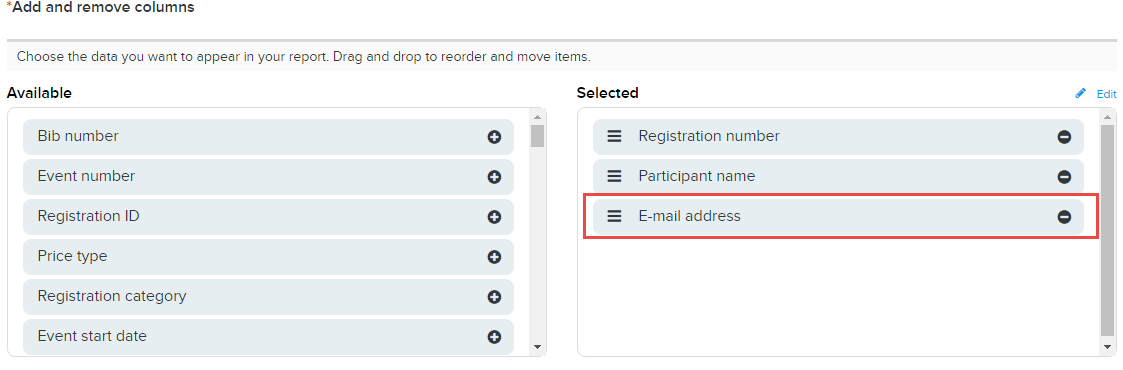The width and height of the screenshot is (1123, 370).
Task: Add Bib number column with plus icon
Action: 494,137
